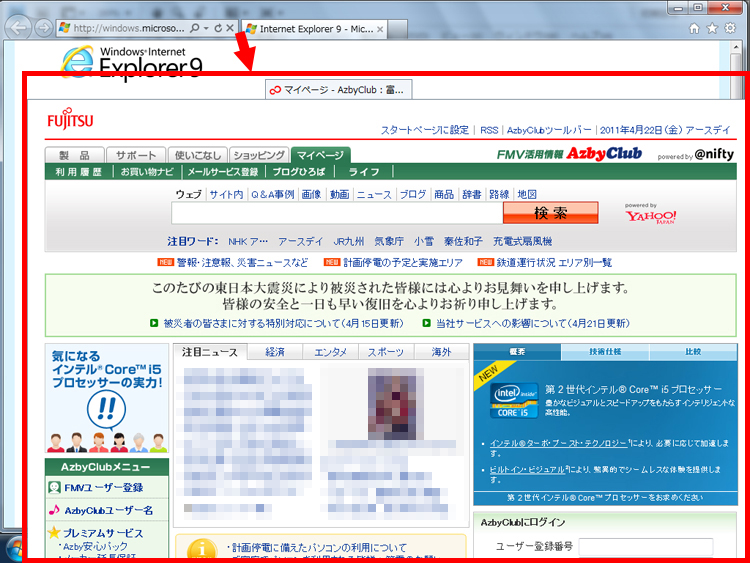Screen dimensions: 750x563
Task: Open trending word JR九州
Action: point(349,241)
